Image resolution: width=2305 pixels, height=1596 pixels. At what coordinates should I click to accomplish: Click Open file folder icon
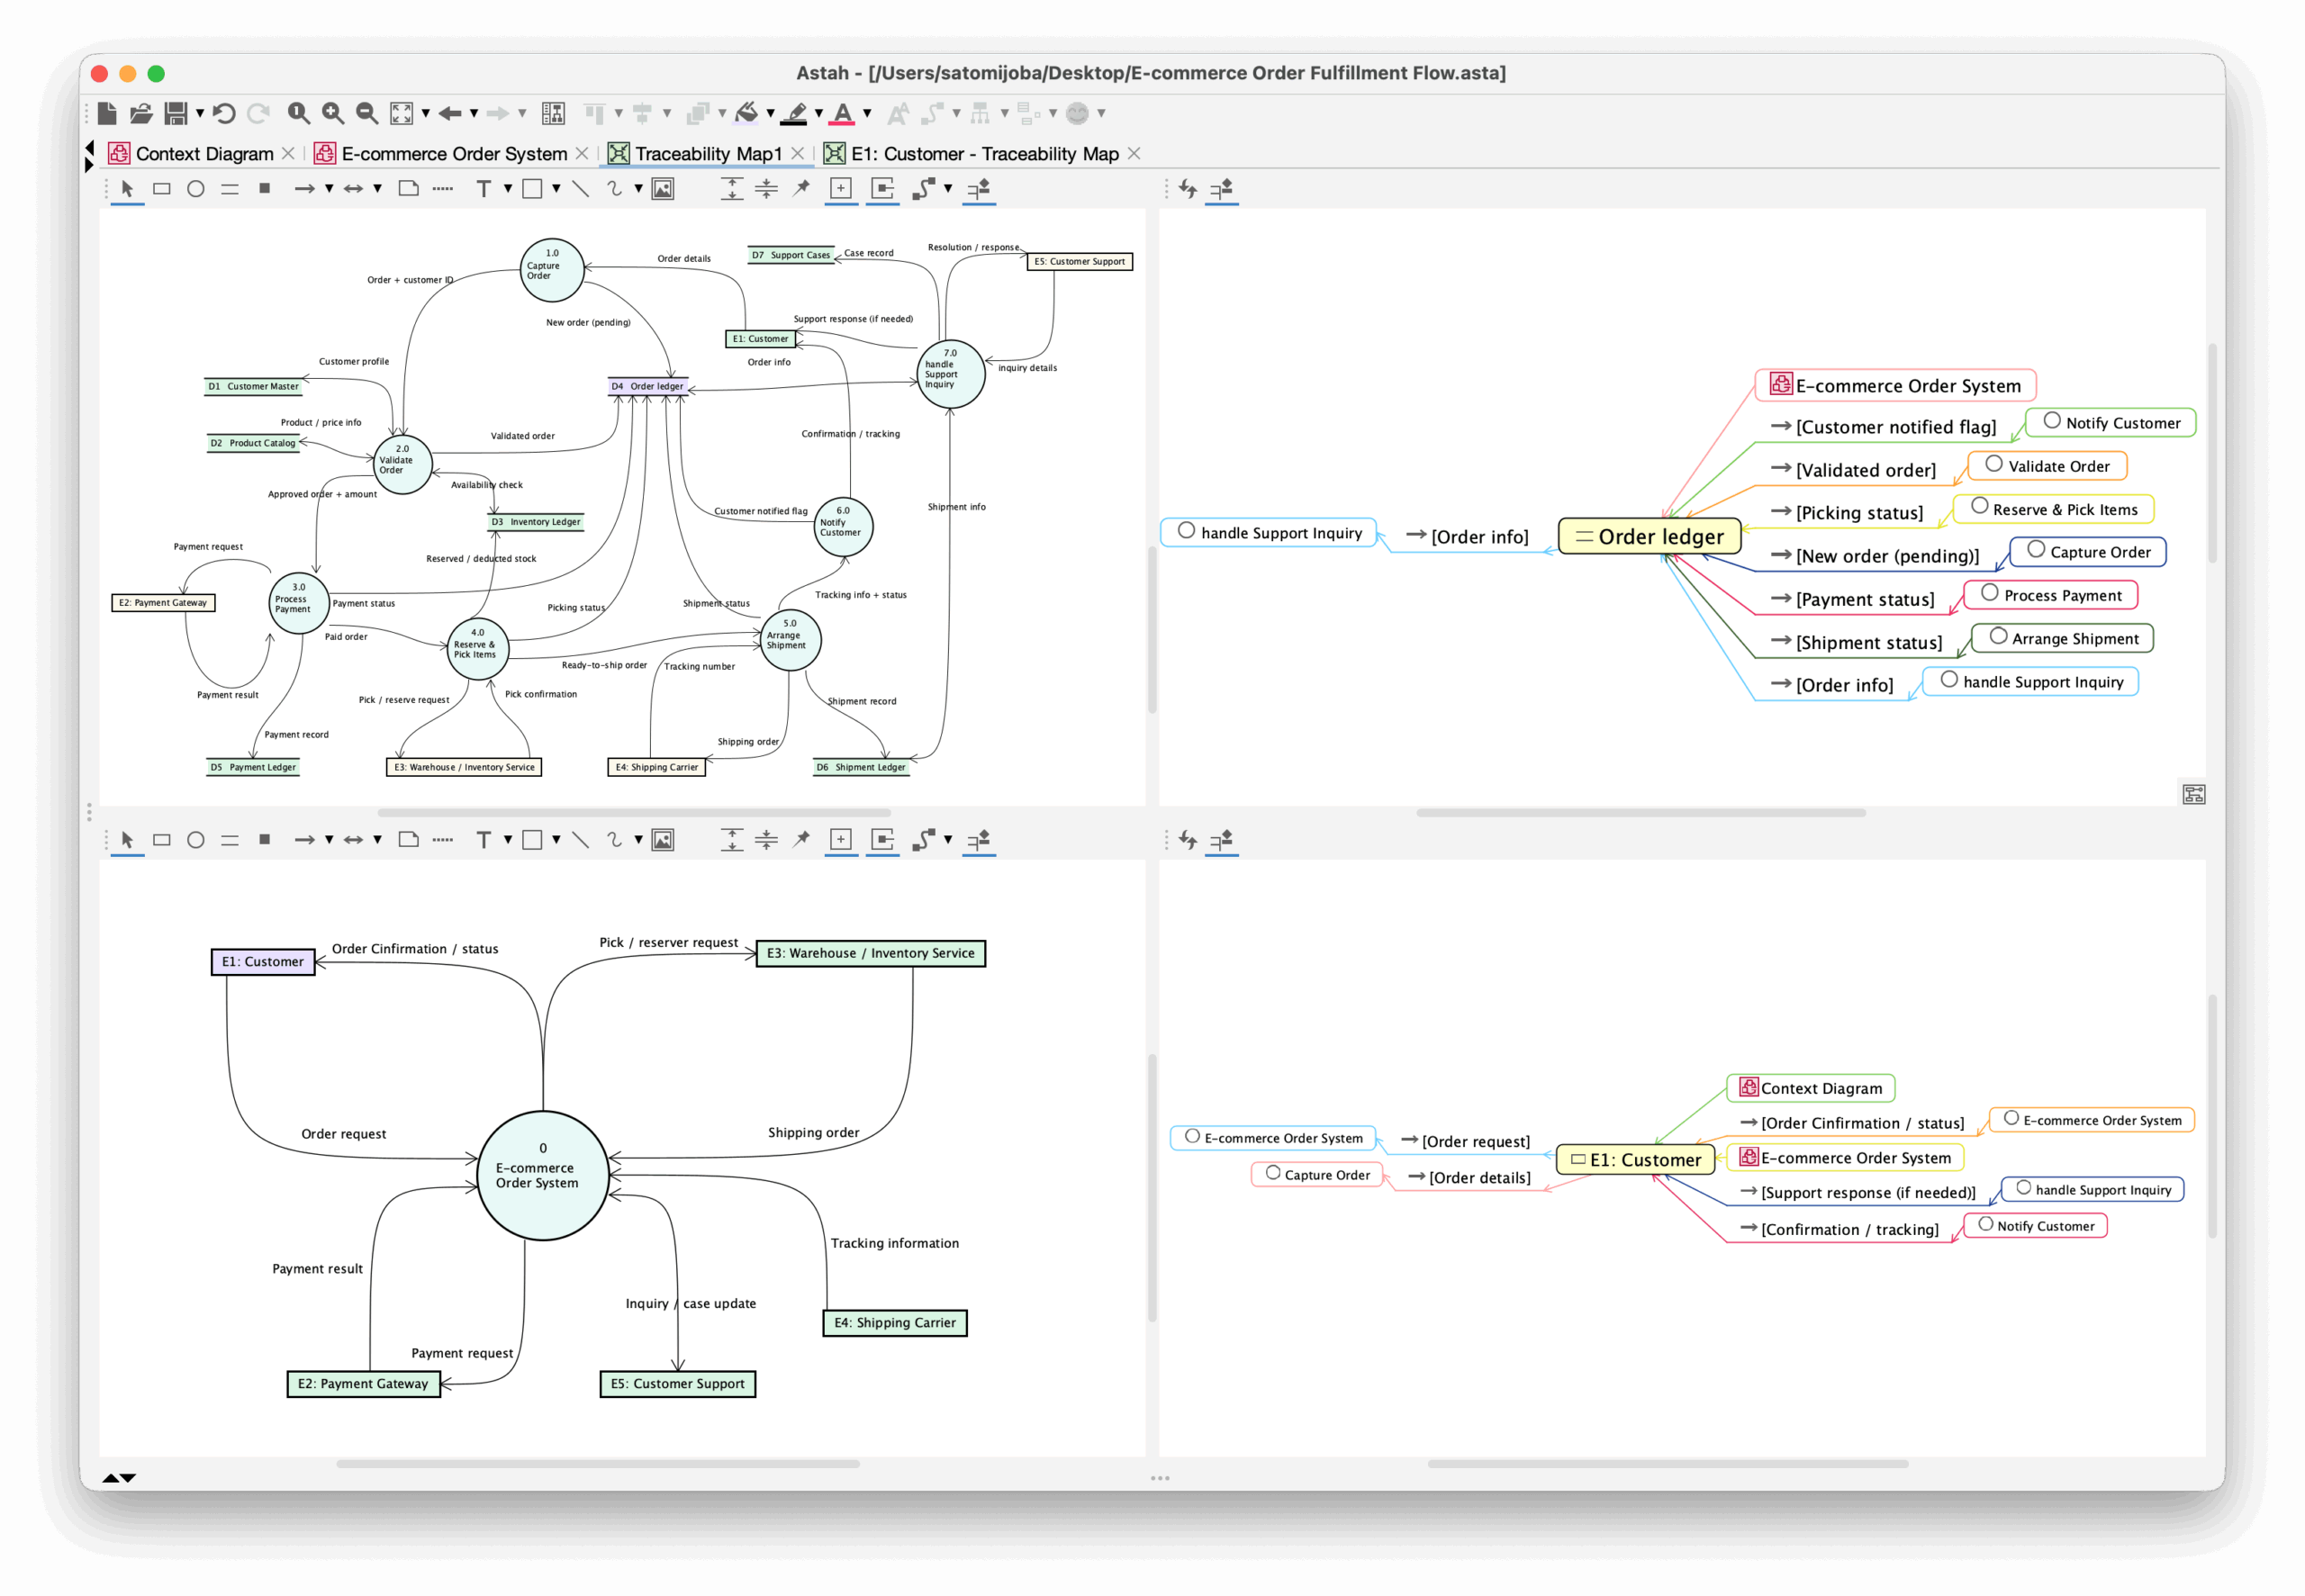tap(141, 113)
